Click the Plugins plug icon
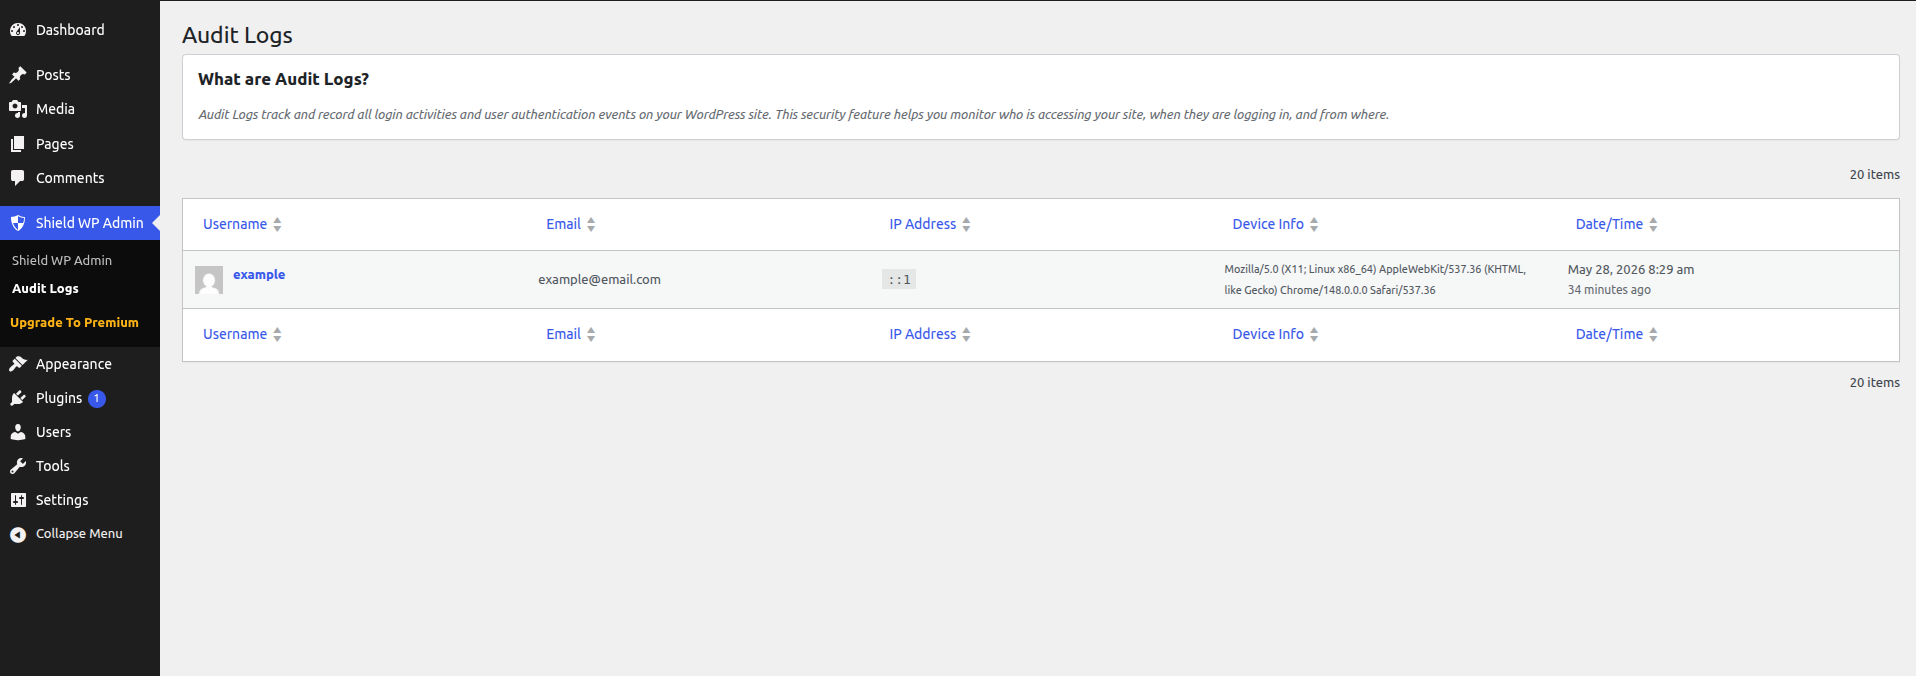 point(18,398)
